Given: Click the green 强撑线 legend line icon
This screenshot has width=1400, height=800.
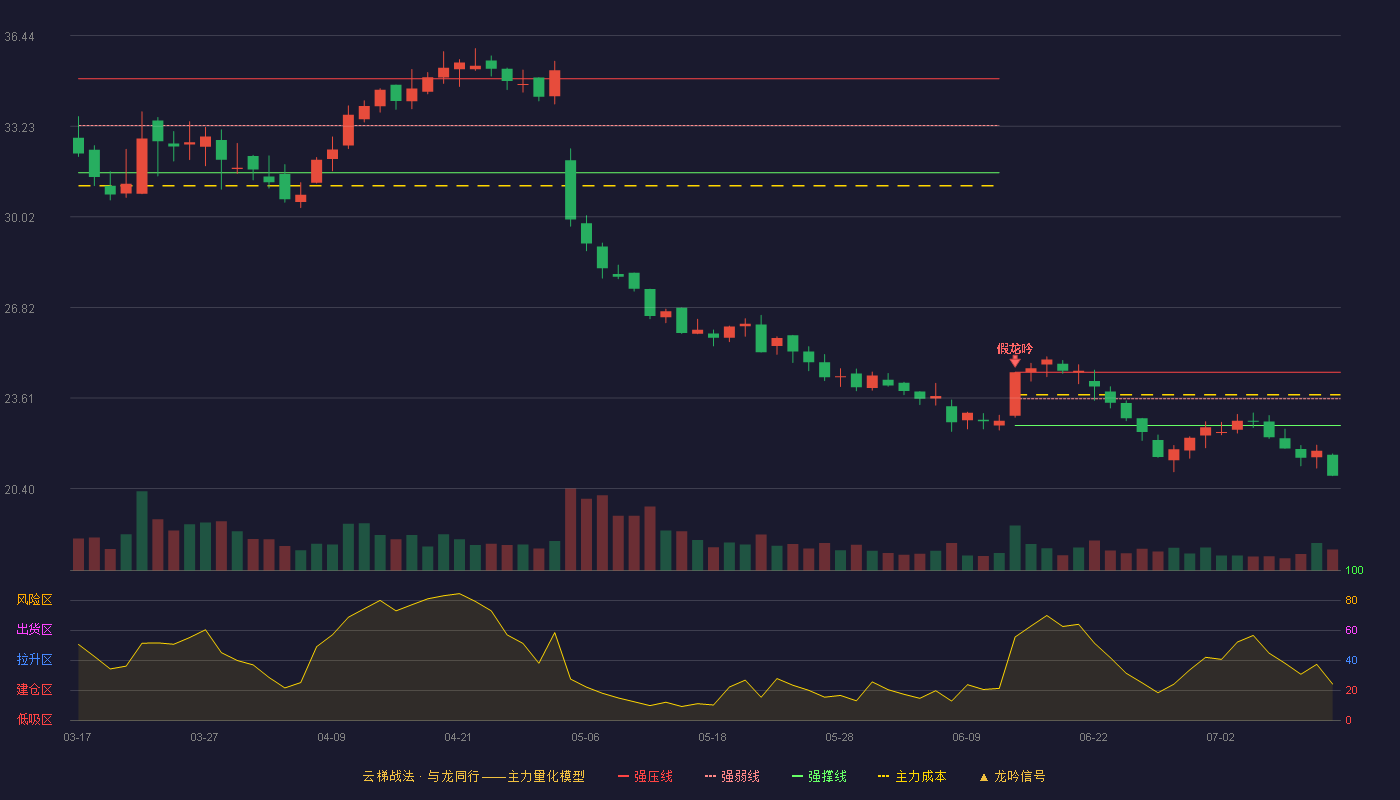Looking at the screenshot, I should click(x=797, y=776).
